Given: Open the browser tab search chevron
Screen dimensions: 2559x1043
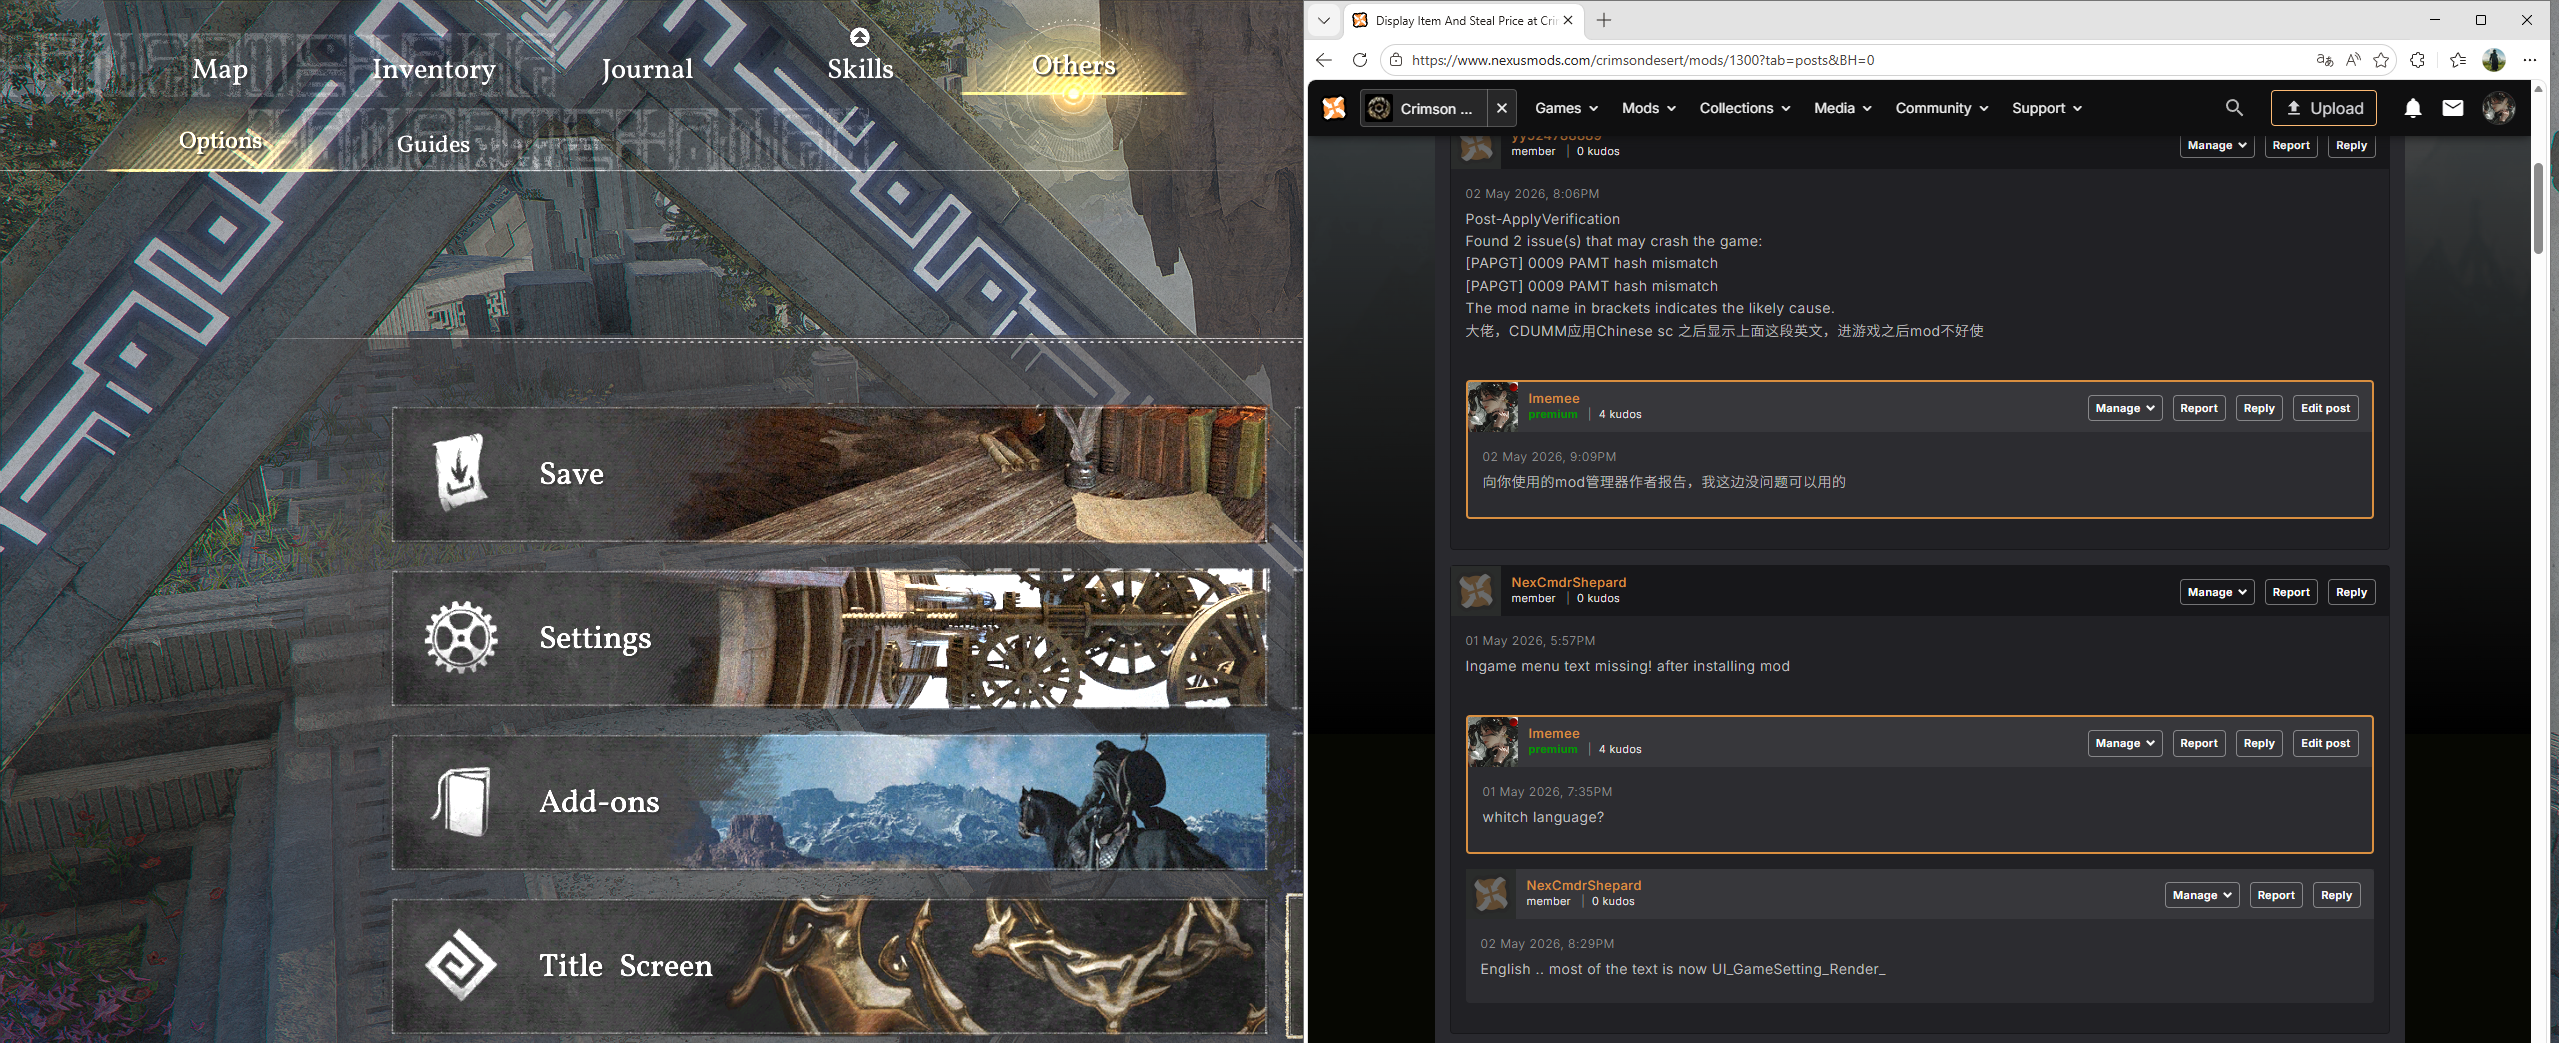Looking at the screenshot, I should click(x=1324, y=20).
